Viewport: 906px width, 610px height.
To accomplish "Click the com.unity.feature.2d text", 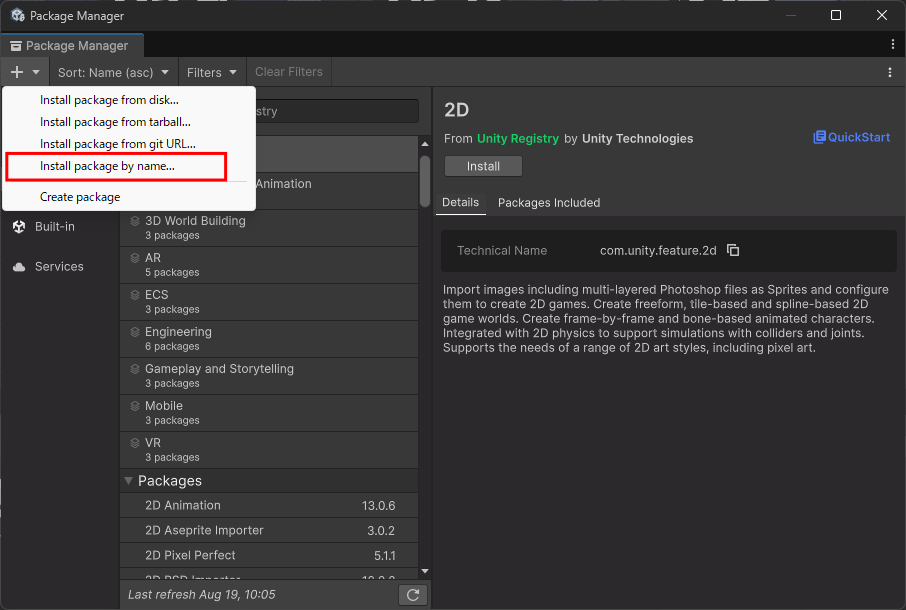I will click(x=658, y=251).
